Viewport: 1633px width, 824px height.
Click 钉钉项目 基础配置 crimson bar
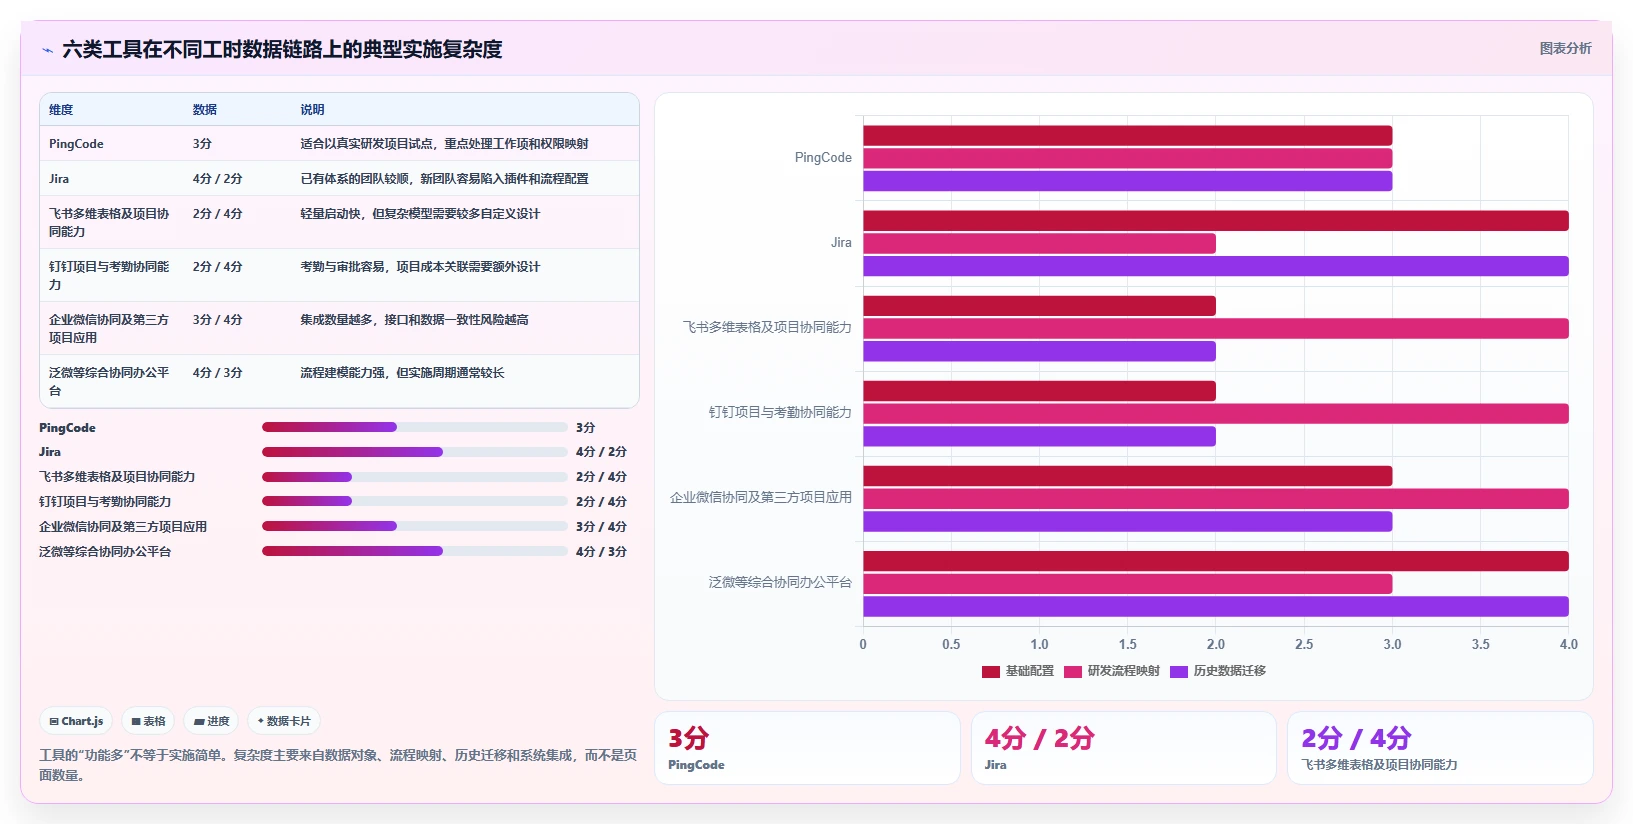pyautogui.click(x=1039, y=391)
